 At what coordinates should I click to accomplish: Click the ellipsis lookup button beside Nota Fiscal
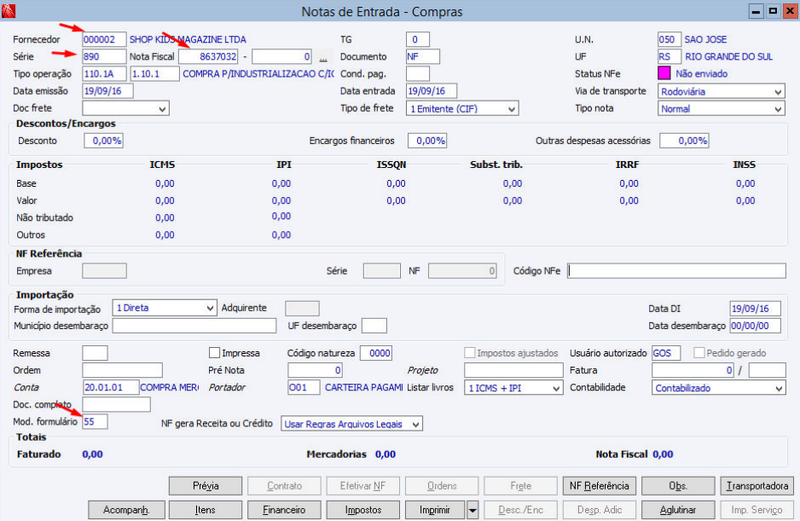pyautogui.click(x=323, y=57)
